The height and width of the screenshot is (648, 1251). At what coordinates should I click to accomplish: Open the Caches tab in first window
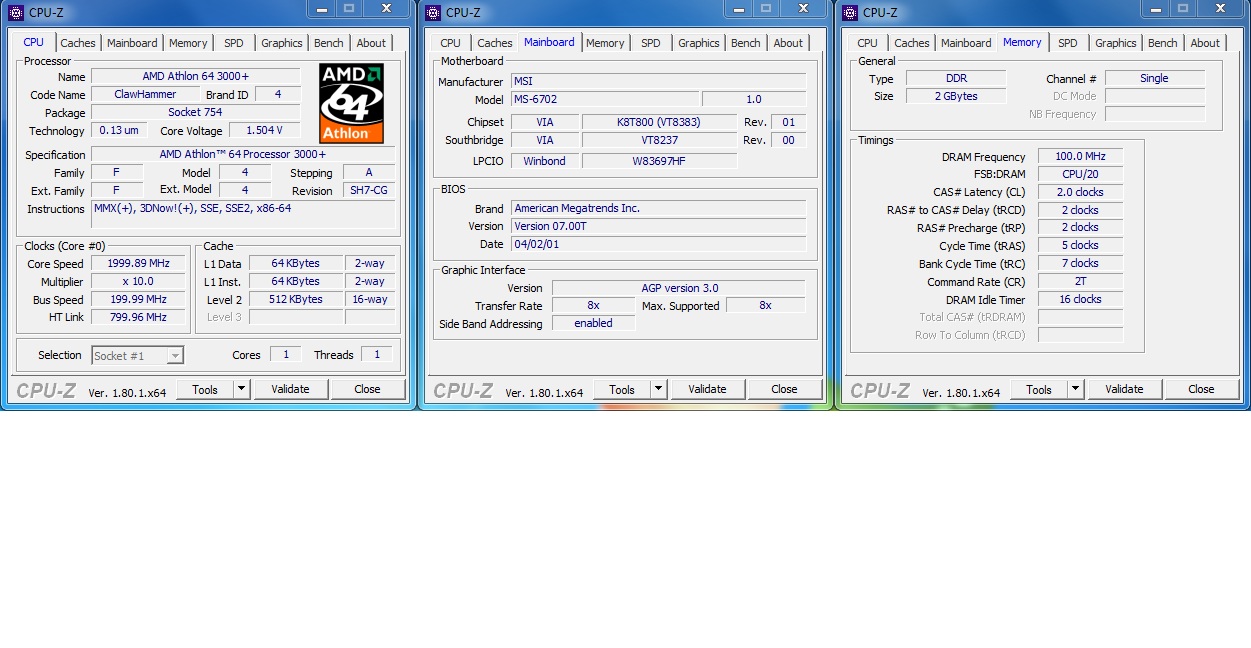[78, 43]
